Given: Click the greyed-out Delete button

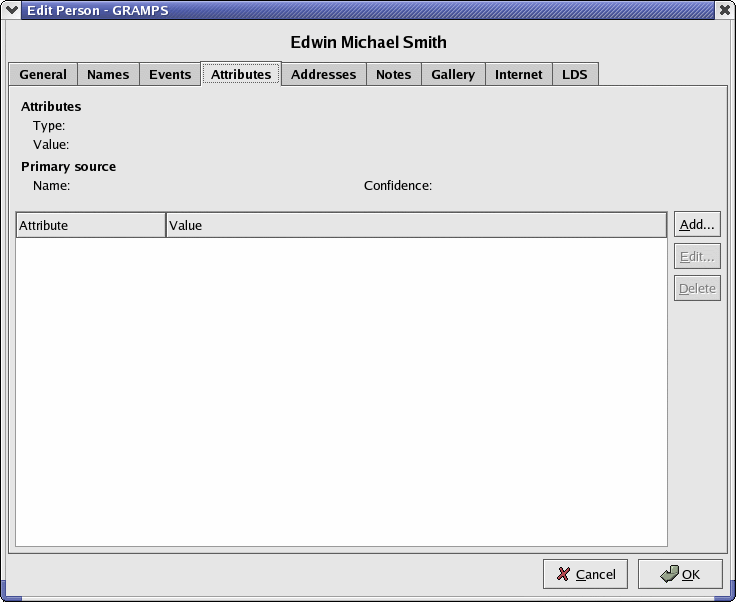Looking at the screenshot, I should [697, 288].
